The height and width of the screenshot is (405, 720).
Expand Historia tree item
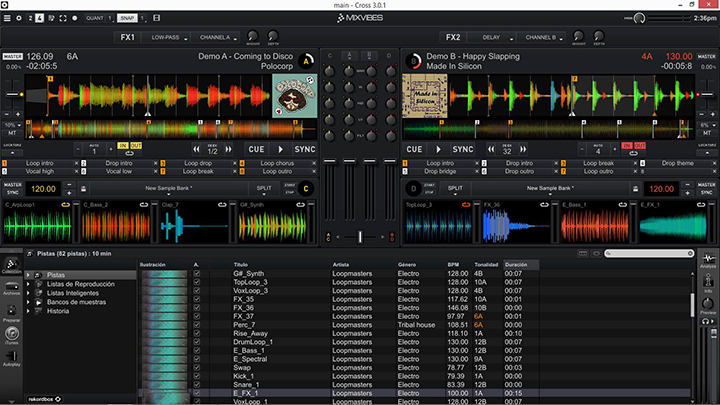28,311
